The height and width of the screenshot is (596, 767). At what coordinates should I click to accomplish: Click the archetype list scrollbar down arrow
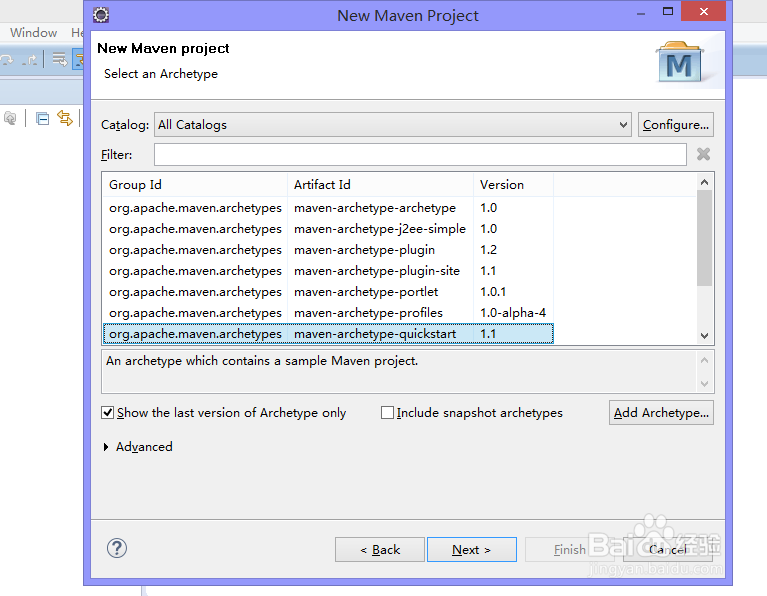coord(704,336)
